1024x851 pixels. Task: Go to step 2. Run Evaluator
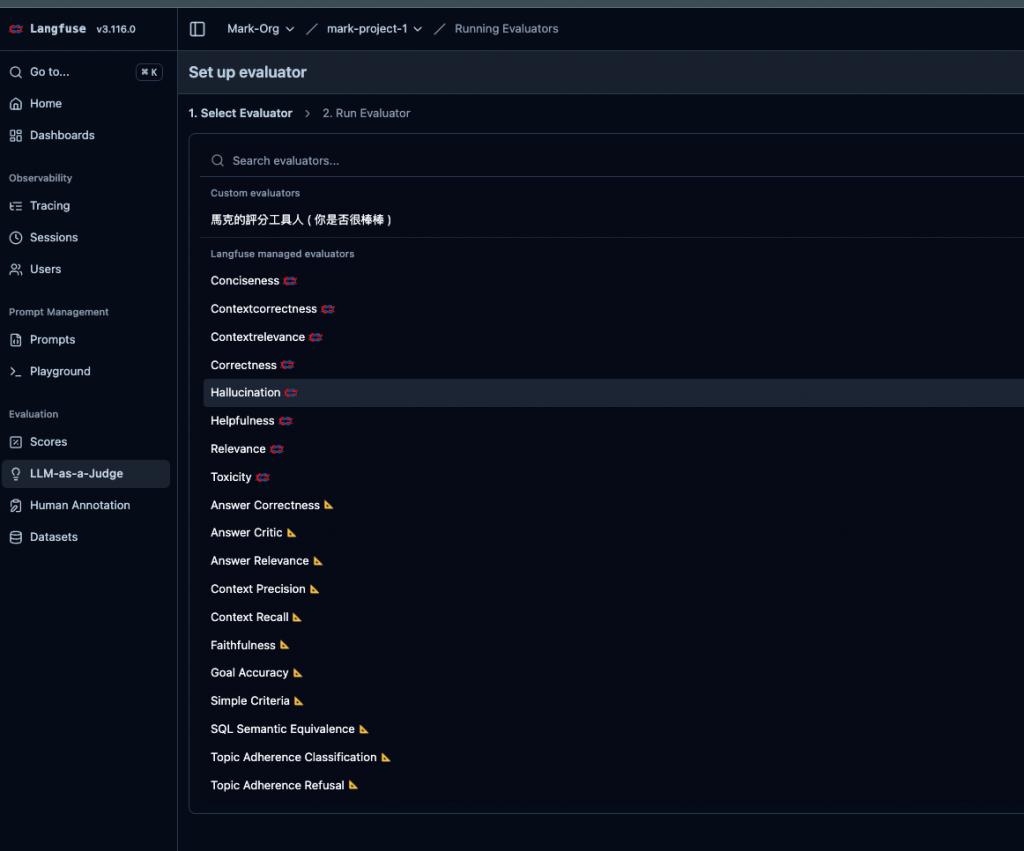tap(366, 113)
